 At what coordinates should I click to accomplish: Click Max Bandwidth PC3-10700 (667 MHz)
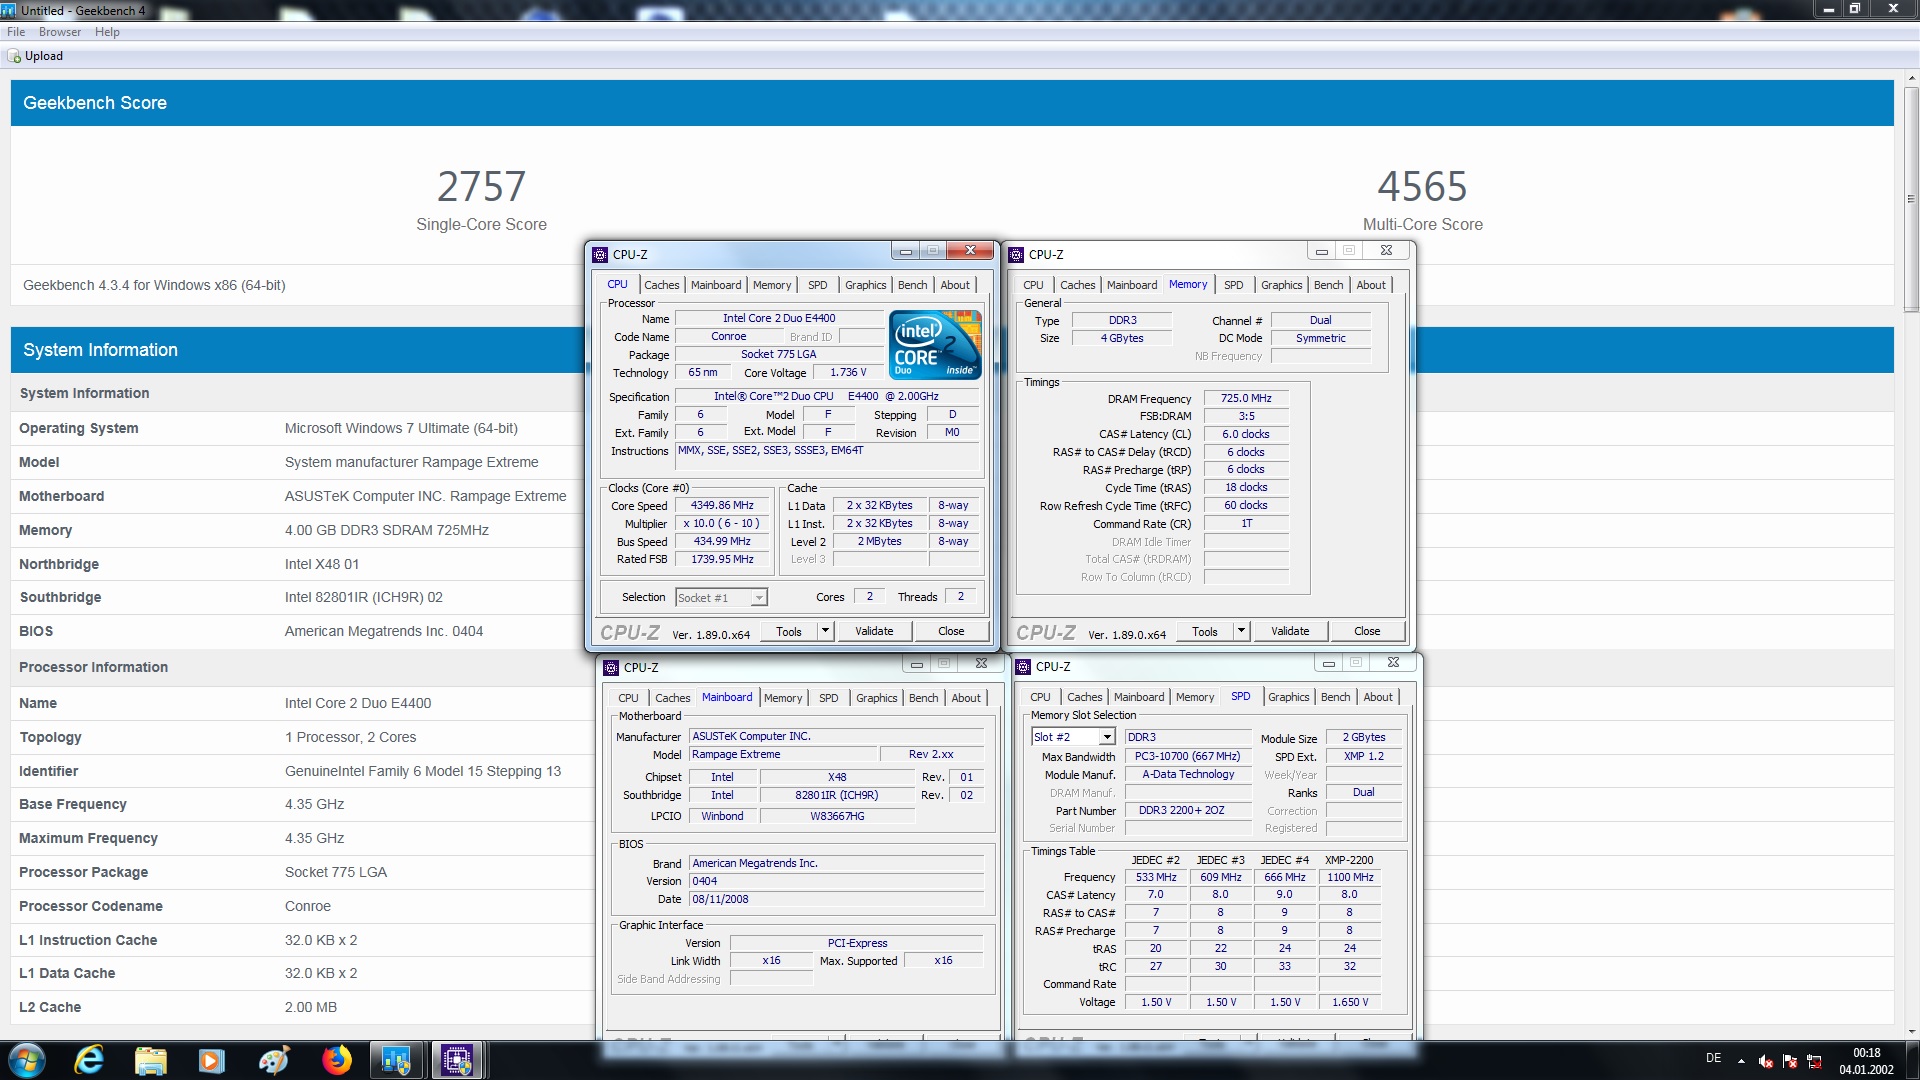click(1188, 757)
